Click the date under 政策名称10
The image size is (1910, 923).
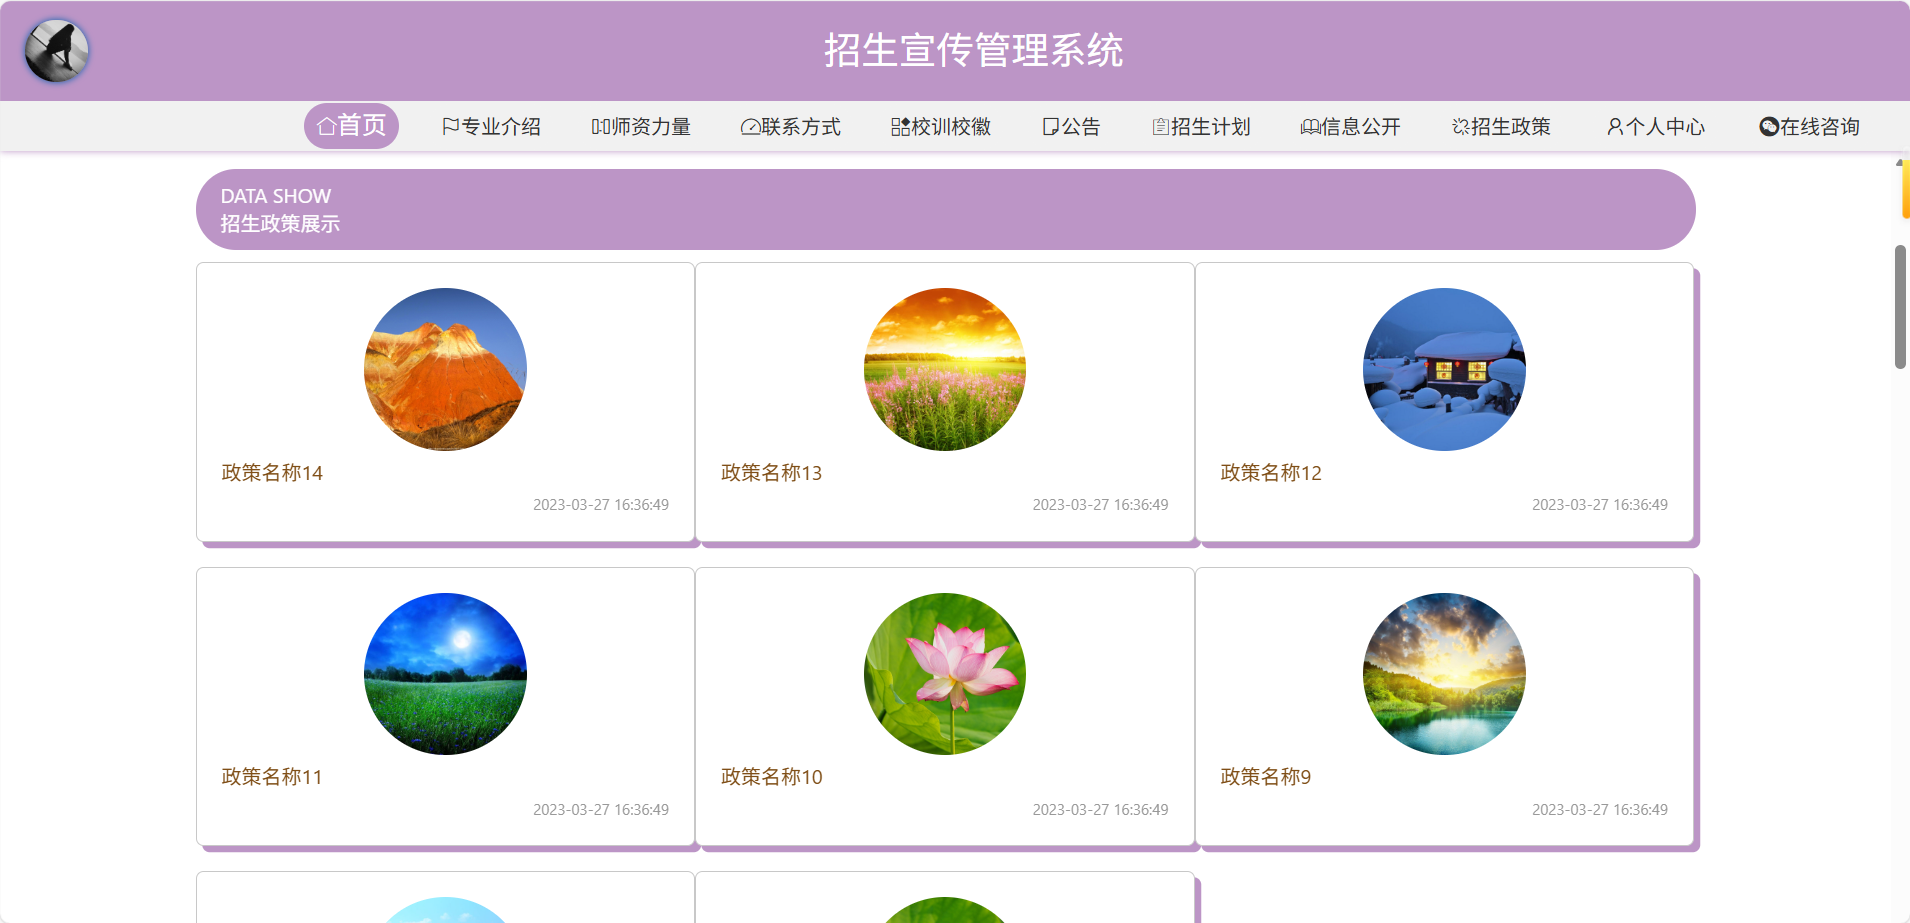[x=1100, y=810]
